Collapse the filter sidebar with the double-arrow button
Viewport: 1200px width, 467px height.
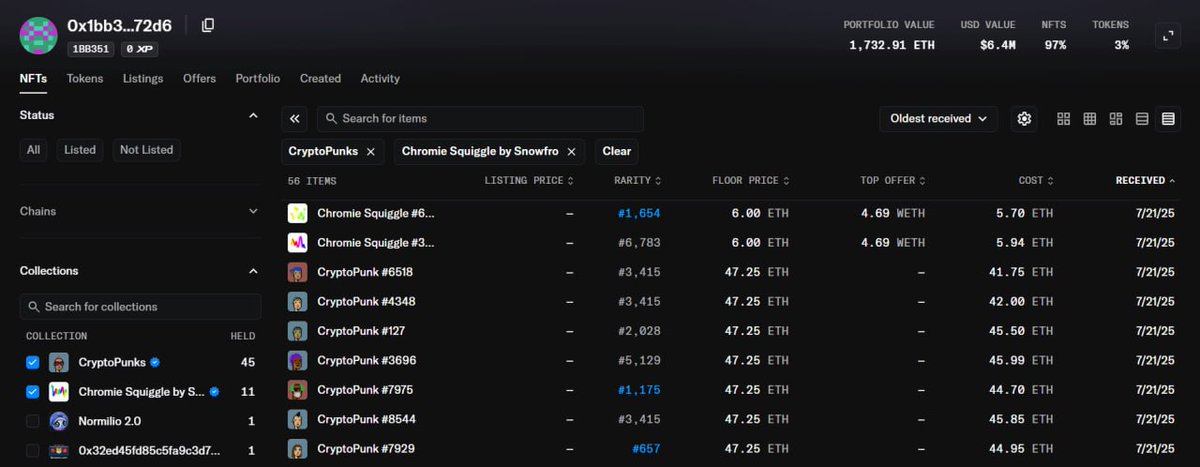coord(295,118)
